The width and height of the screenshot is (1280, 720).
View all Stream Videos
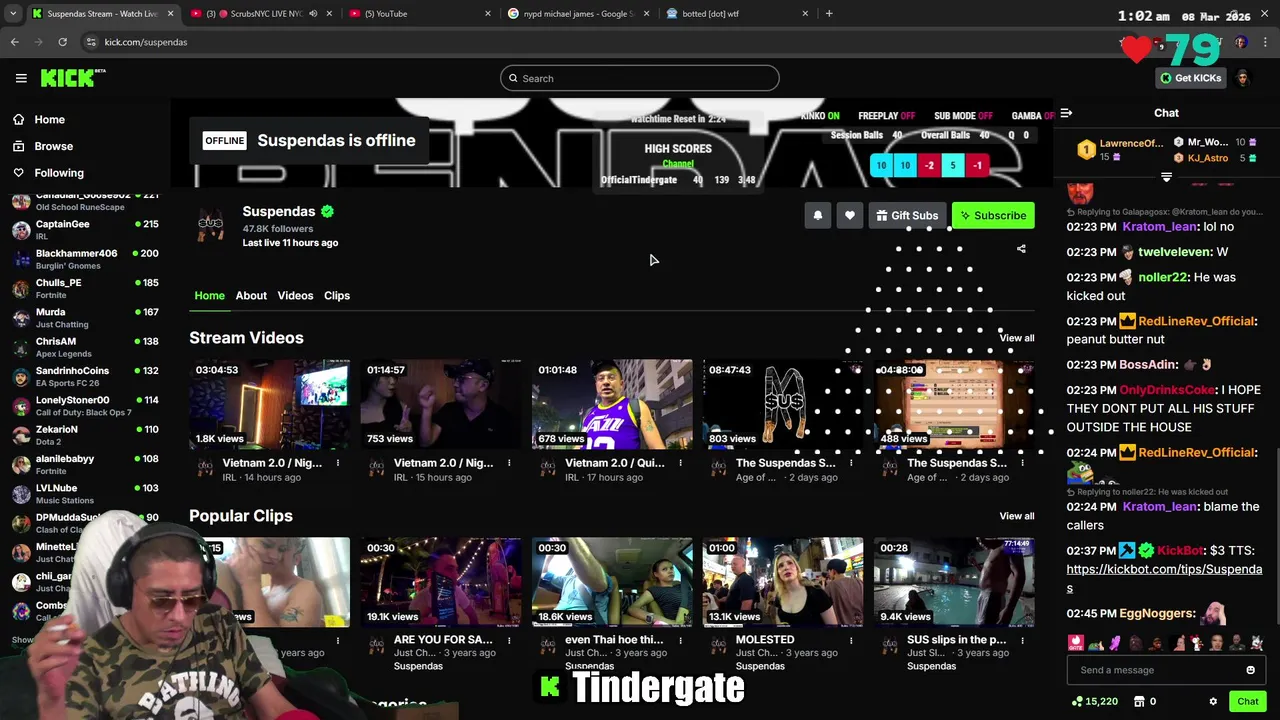click(x=1017, y=338)
